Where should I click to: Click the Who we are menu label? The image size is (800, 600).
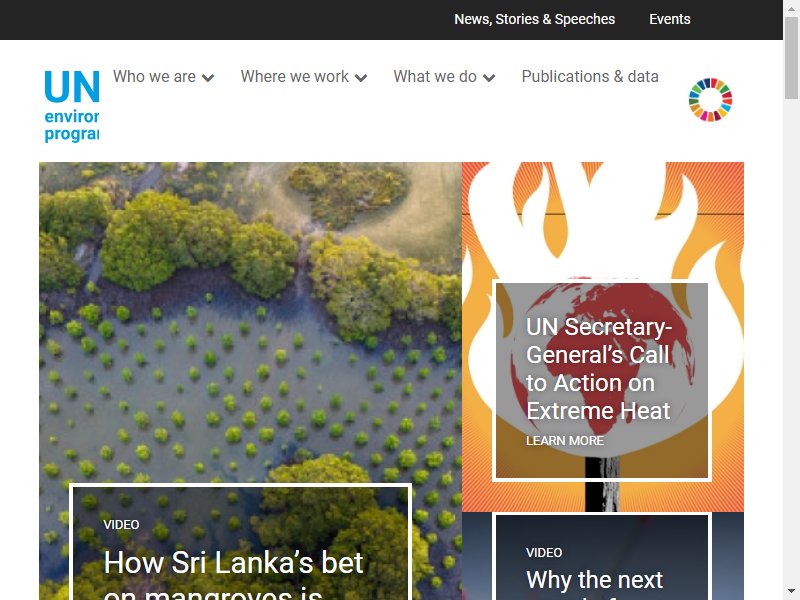tap(154, 77)
